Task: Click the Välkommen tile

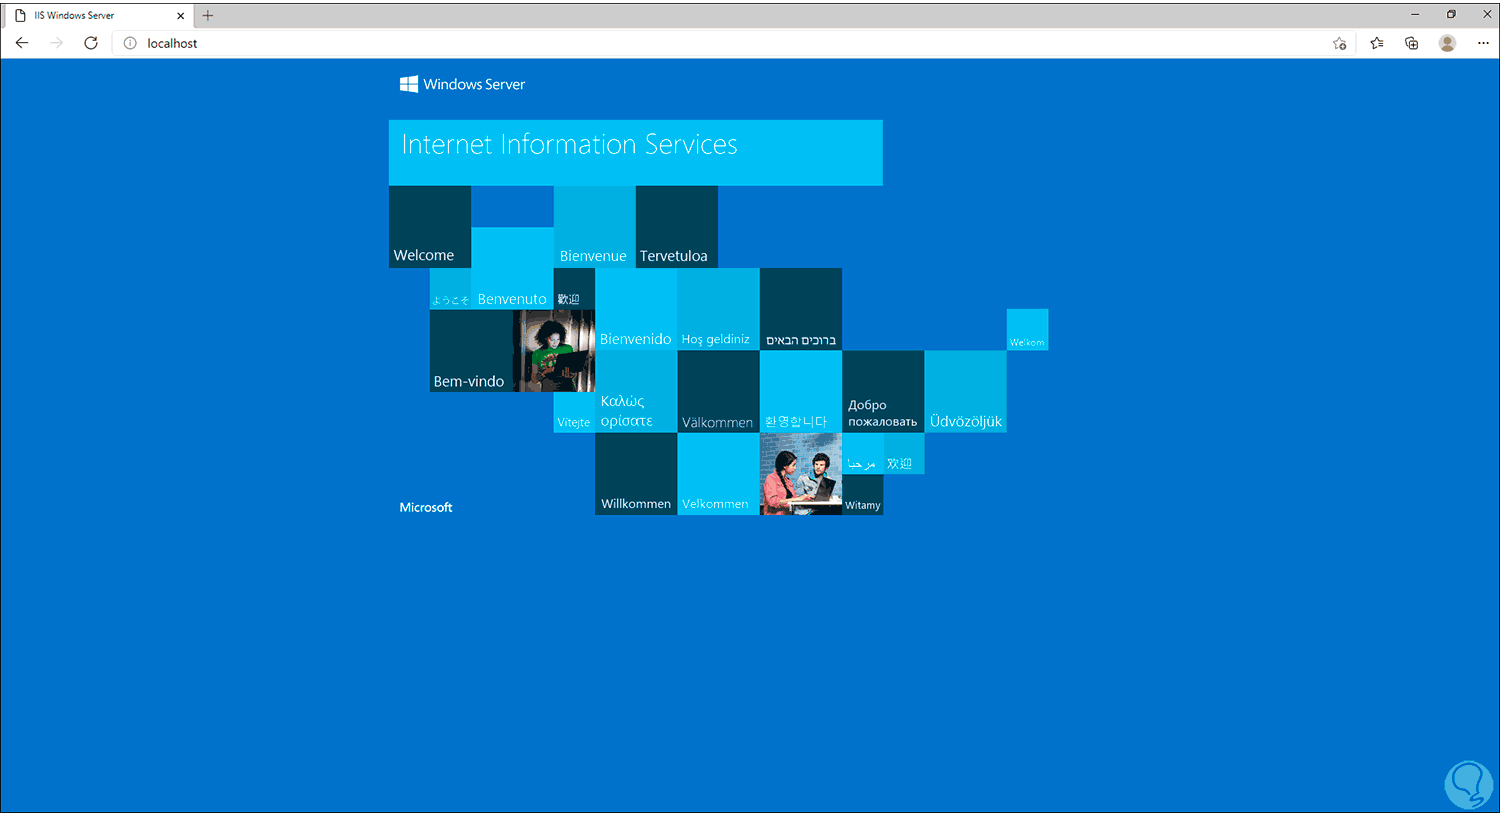Action: click(718, 391)
